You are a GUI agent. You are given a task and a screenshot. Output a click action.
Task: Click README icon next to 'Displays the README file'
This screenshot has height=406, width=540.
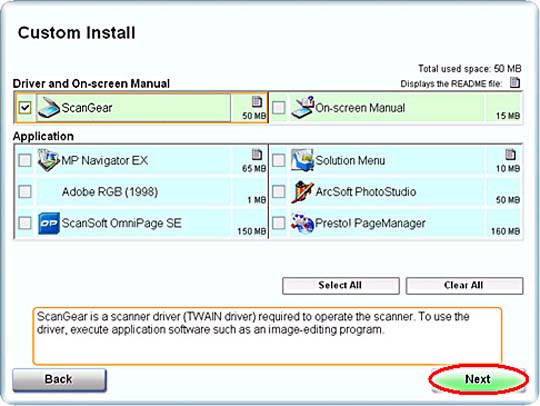click(x=515, y=83)
